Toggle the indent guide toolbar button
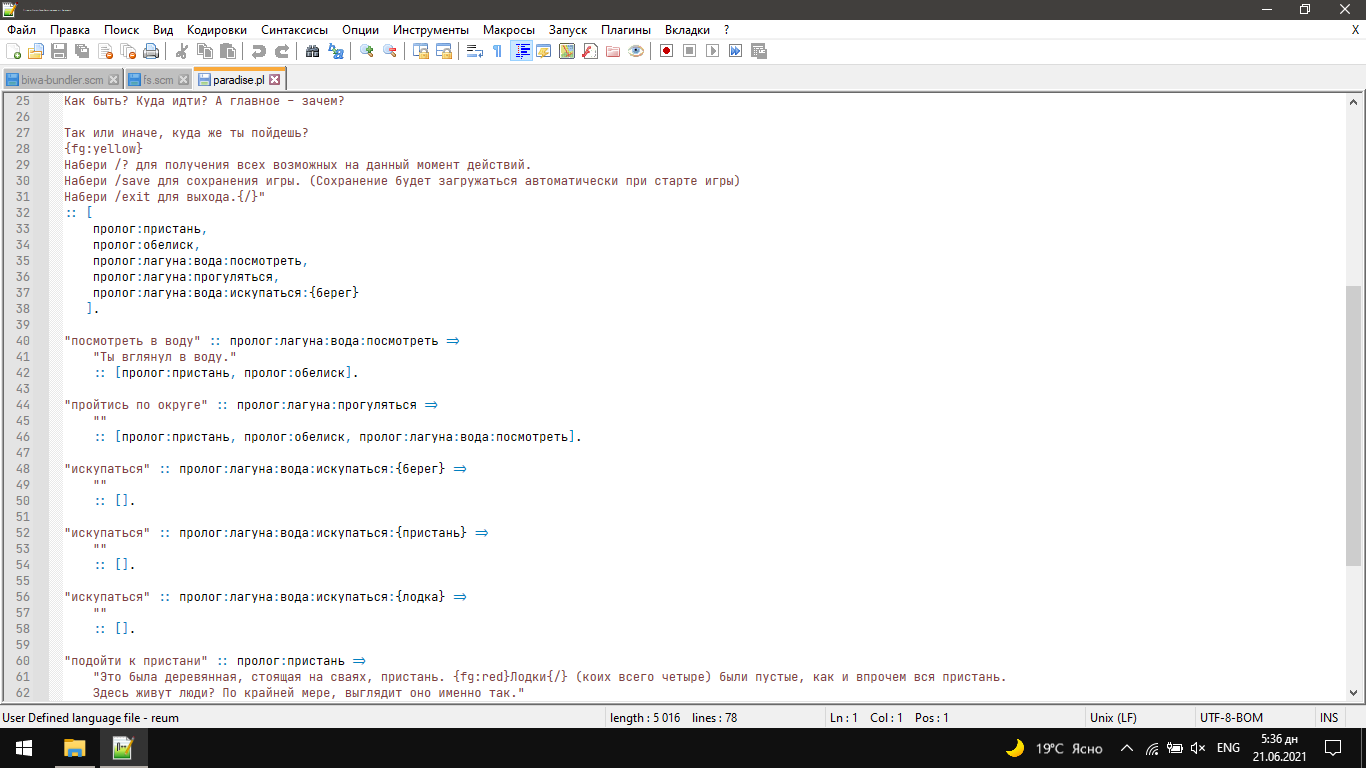This screenshot has height=768, width=1366. [x=521, y=51]
